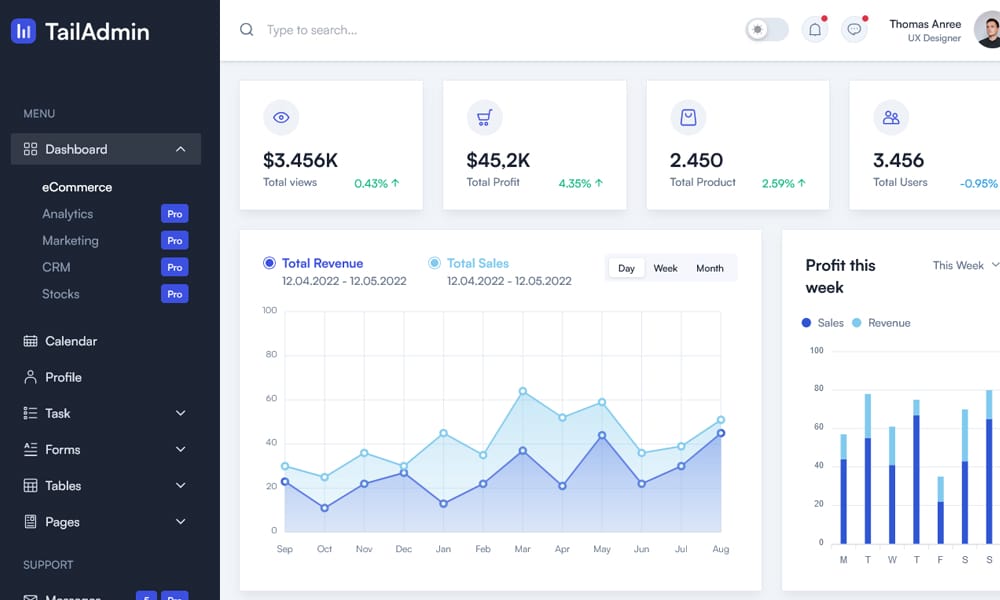Image resolution: width=1000 pixels, height=600 pixels.
Task: Select the Total Revenue radio indicator
Action: click(269, 263)
